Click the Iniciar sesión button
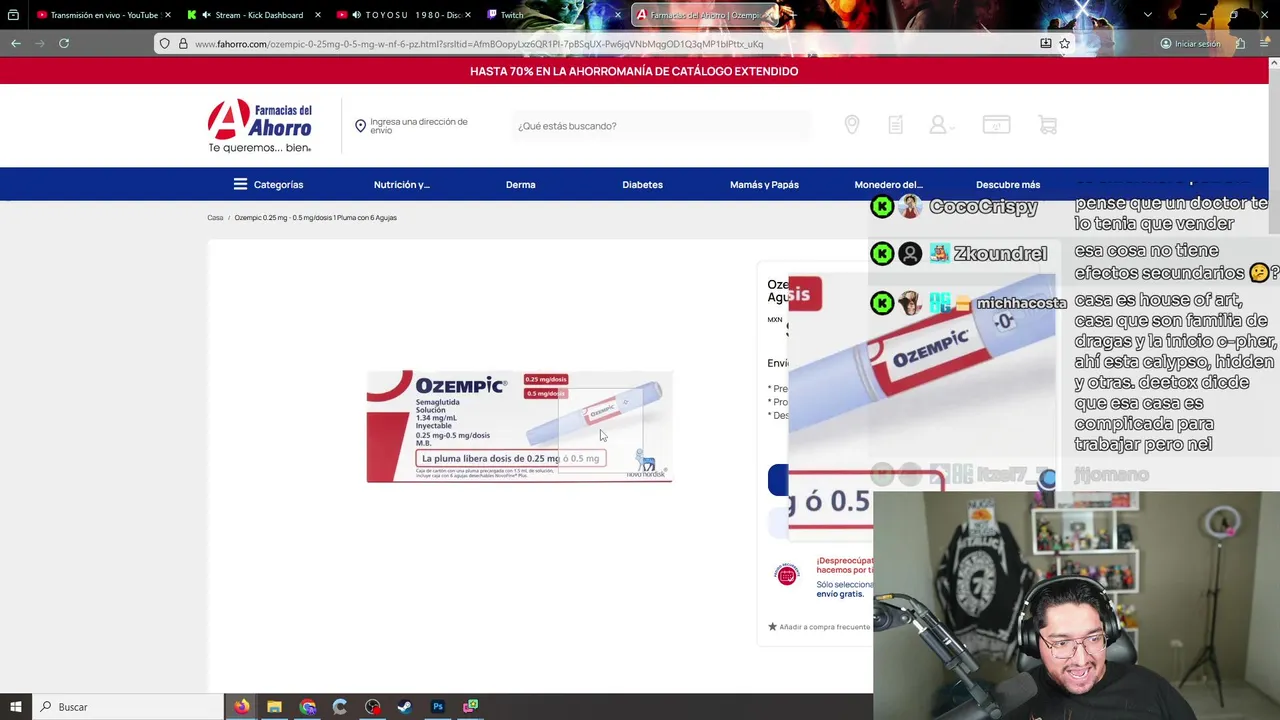 (1190, 44)
